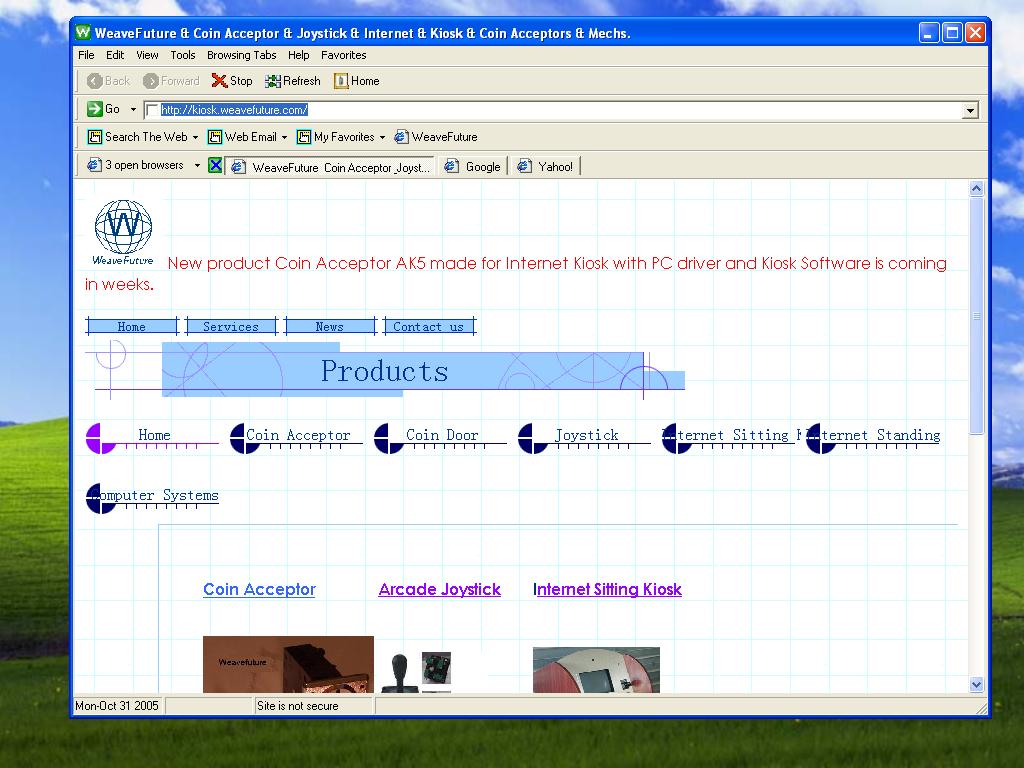The width and height of the screenshot is (1024, 768).
Task: Open the address bar history dropdown
Action: click(970, 110)
